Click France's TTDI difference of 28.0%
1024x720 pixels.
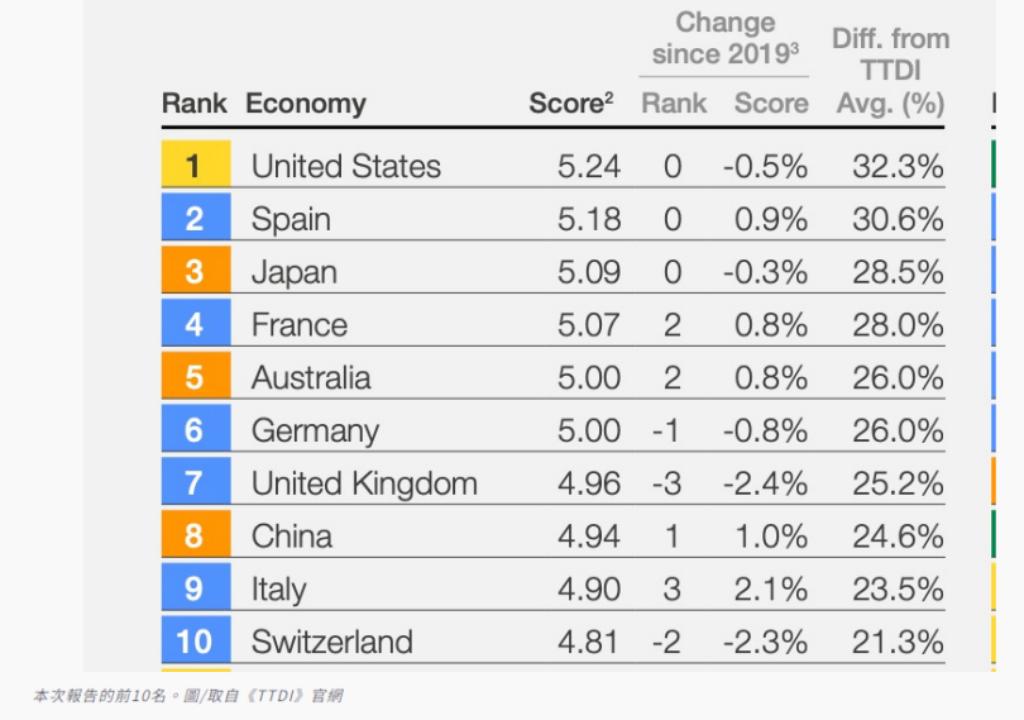(x=897, y=325)
